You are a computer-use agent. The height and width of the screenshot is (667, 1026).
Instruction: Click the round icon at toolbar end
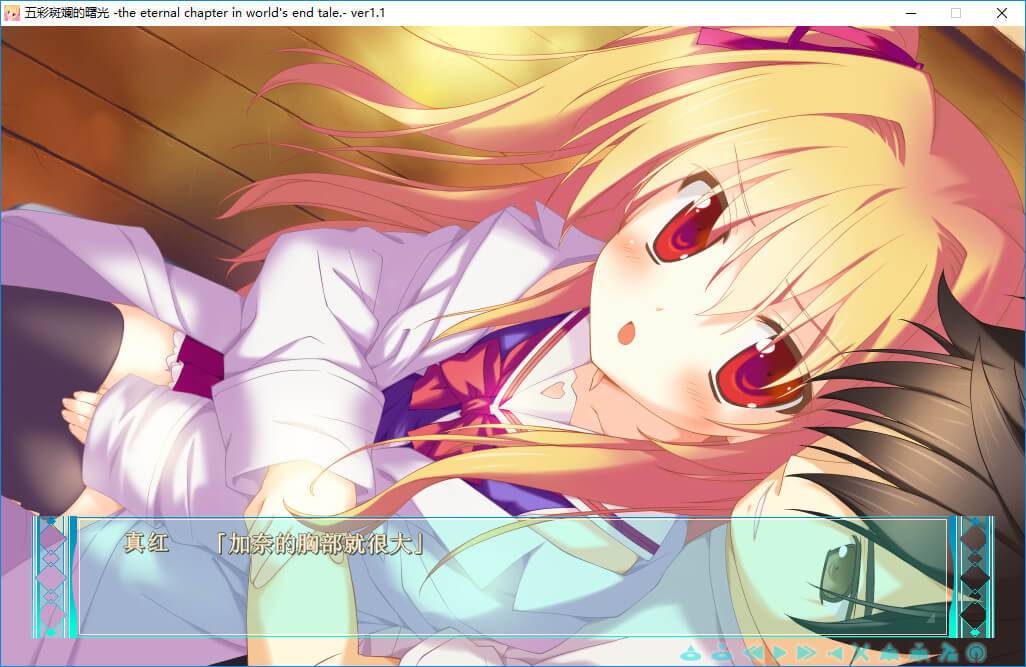click(x=975, y=654)
